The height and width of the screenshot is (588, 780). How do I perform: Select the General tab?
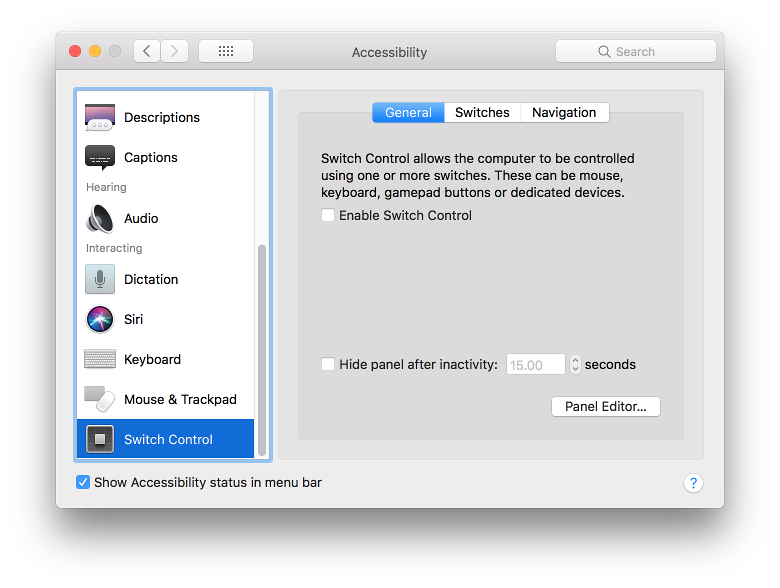point(408,113)
